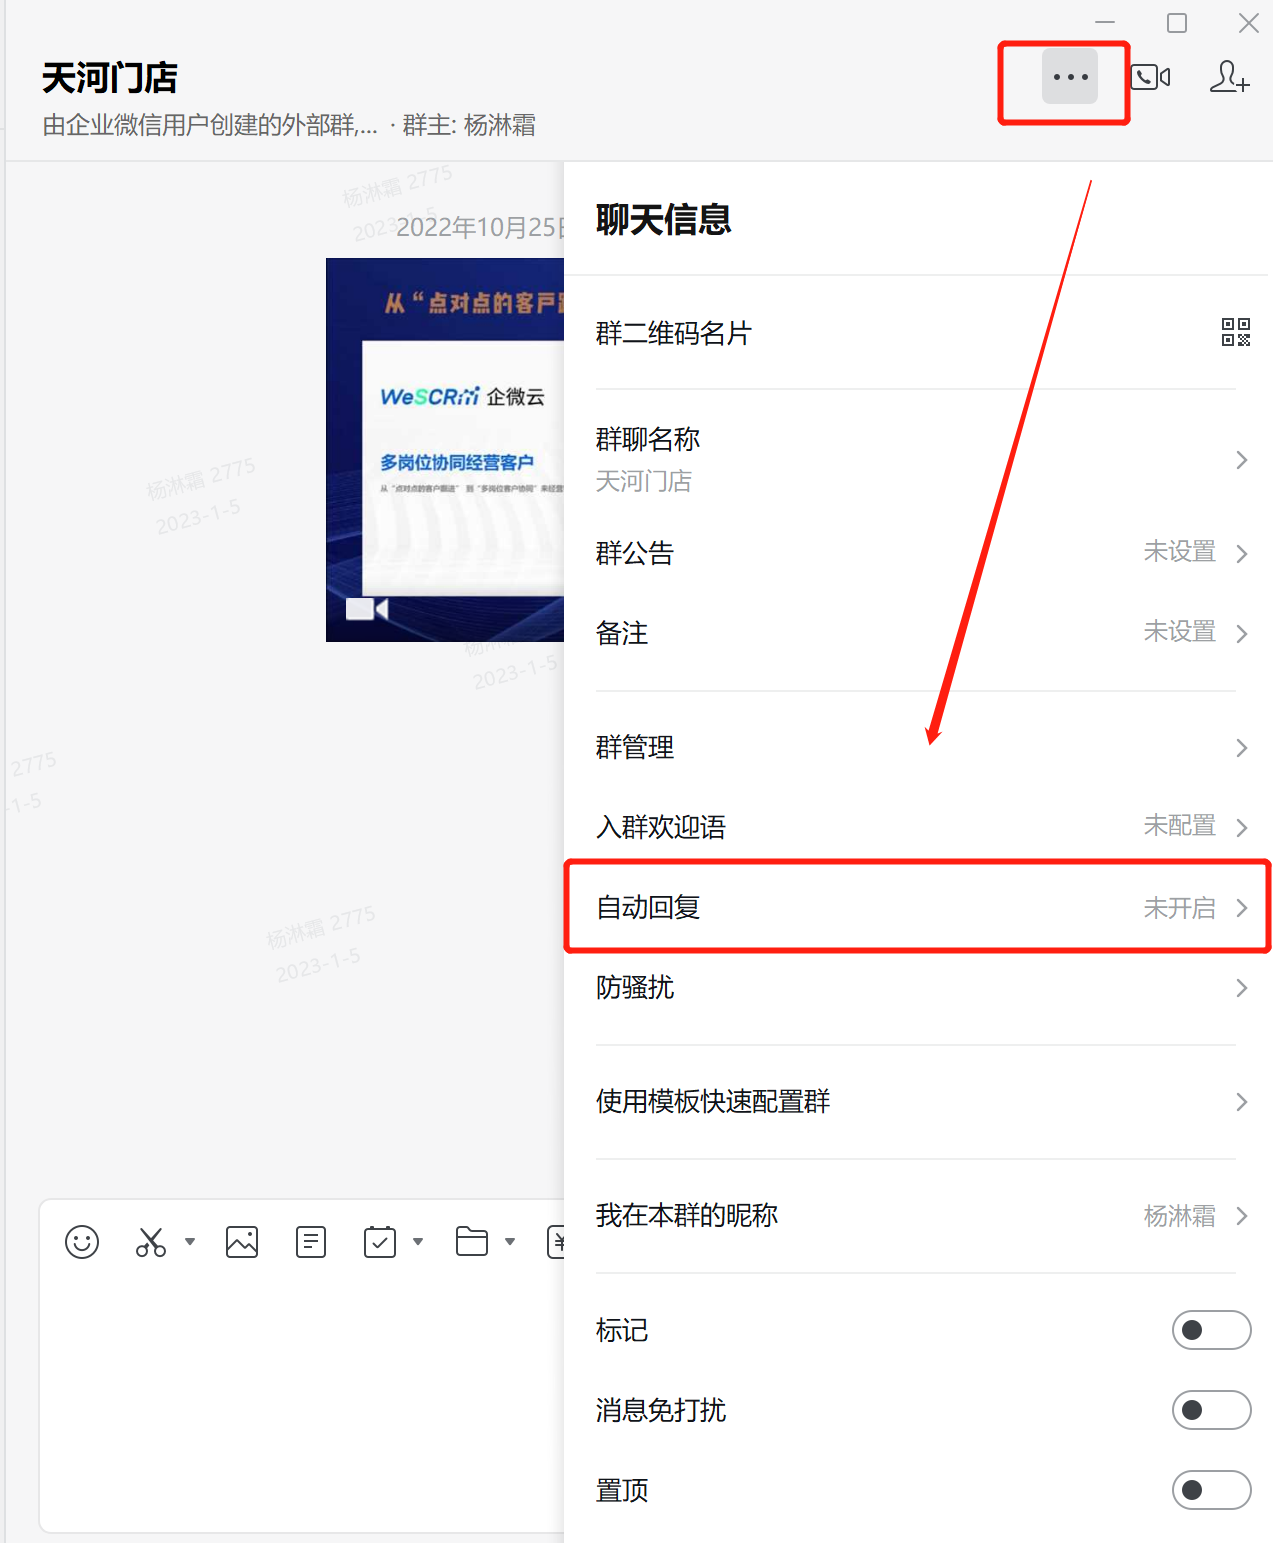
Task: Turn on the 置顶 pin toggle
Action: coord(1210,1490)
